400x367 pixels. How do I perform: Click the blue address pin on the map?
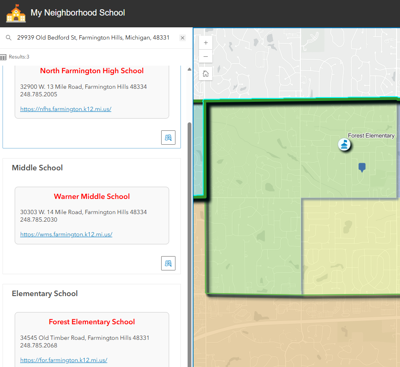(x=362, y=167)
